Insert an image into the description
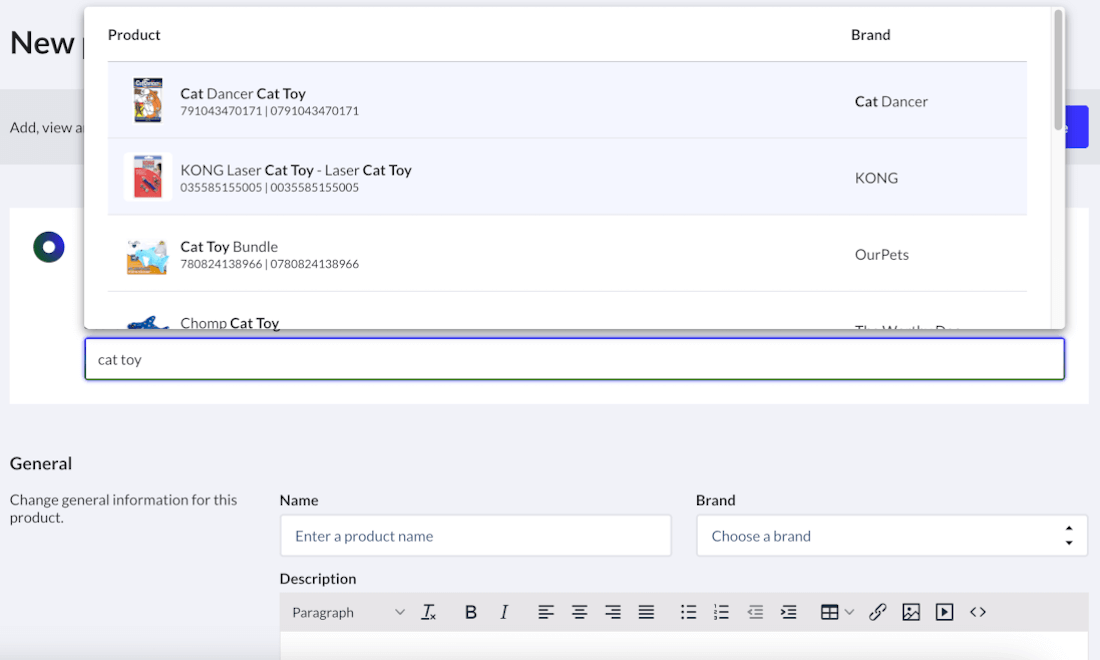This screenshot has width=1100, height=660. (911, 612)
